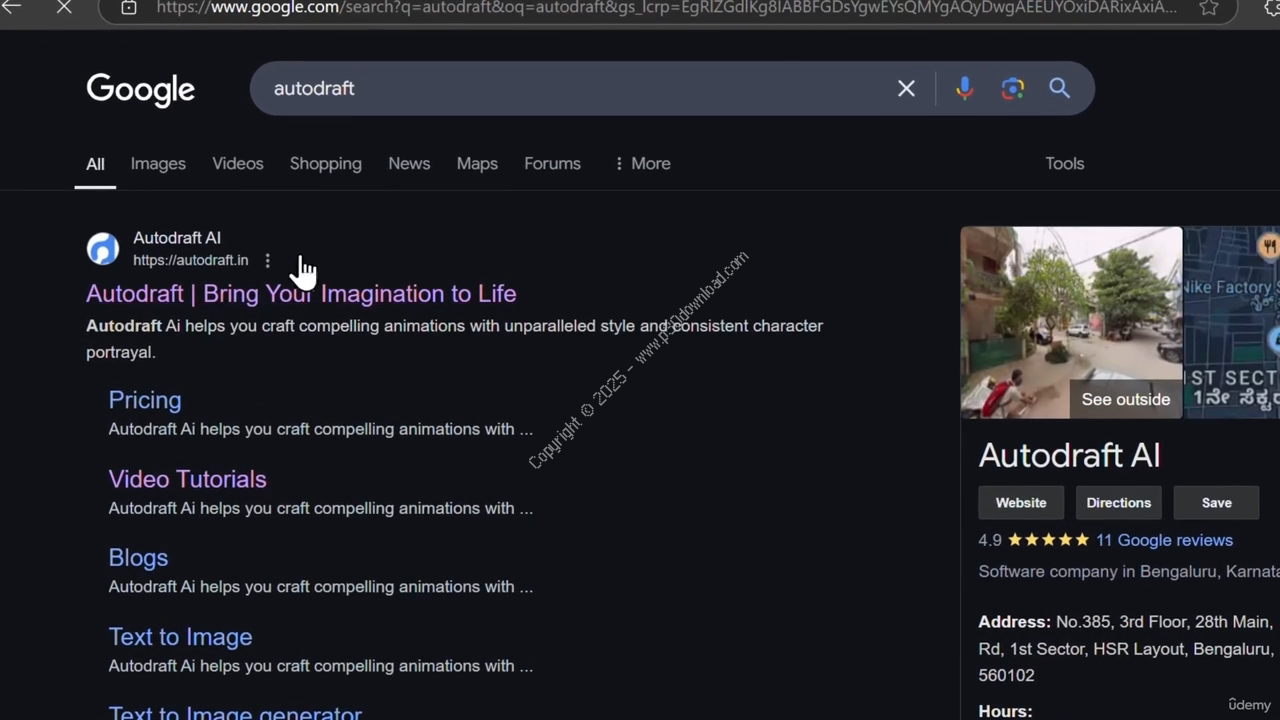Switch to the Forums tab
The width and height of the screenshot is (1280, 720).
pos(552,164)
